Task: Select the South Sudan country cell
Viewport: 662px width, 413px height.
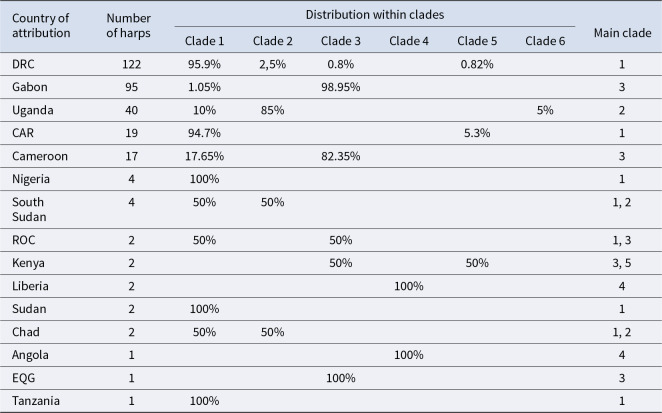Action: 29,209
